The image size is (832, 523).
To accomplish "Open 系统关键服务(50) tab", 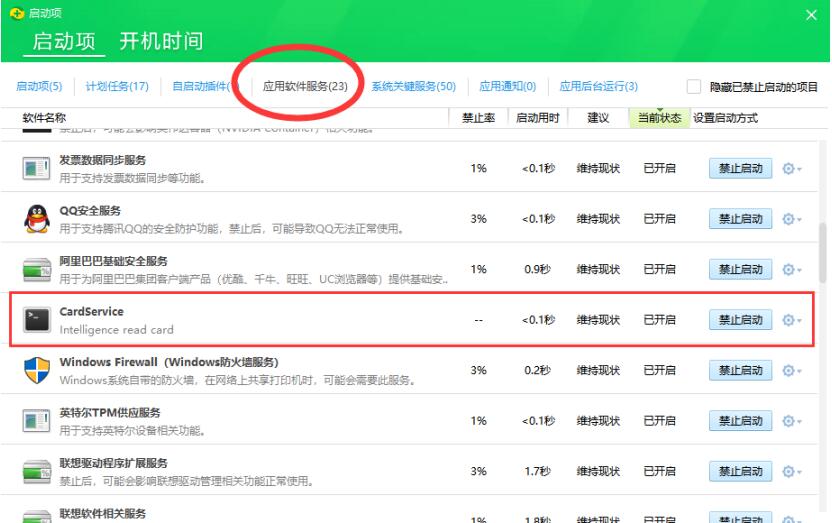I will 413,87.
